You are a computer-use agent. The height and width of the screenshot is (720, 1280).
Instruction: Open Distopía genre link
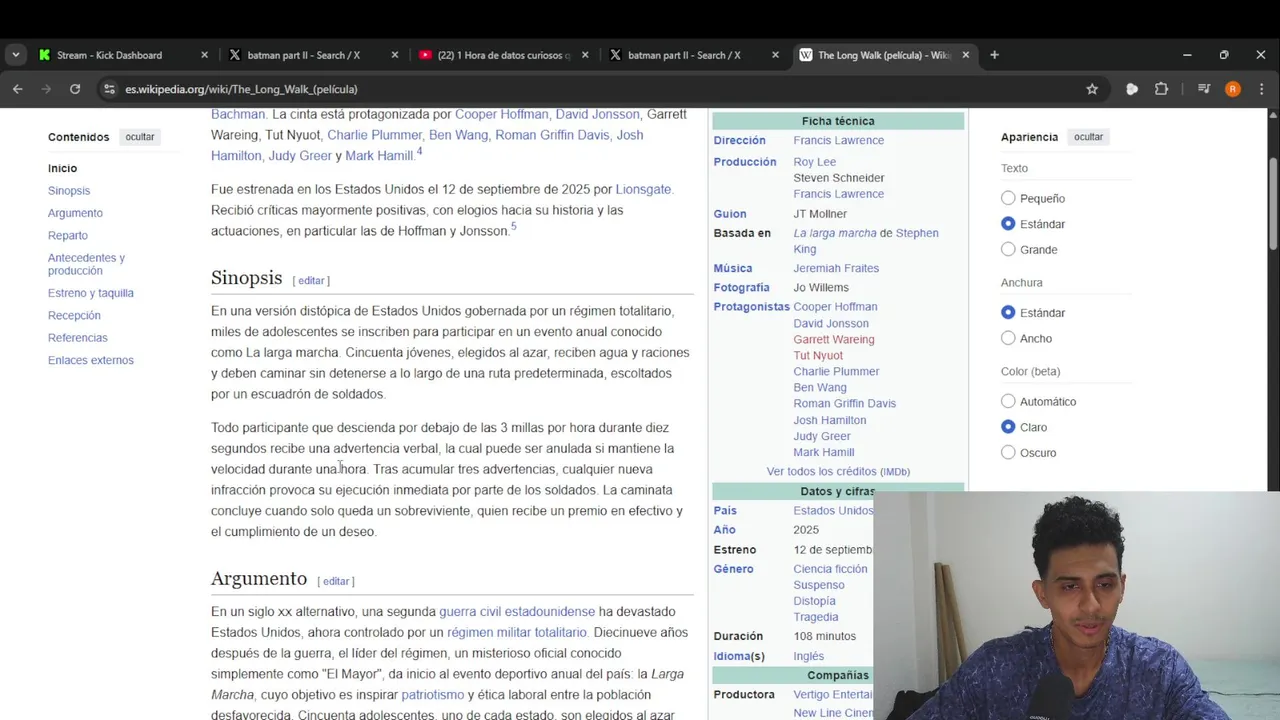click(x=814, y=601)
